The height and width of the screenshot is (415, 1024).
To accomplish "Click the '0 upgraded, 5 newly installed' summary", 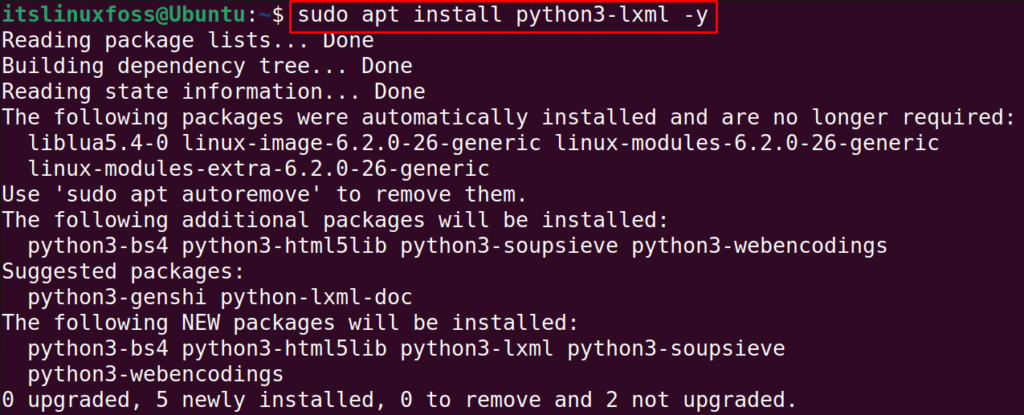I will [400, 399].
